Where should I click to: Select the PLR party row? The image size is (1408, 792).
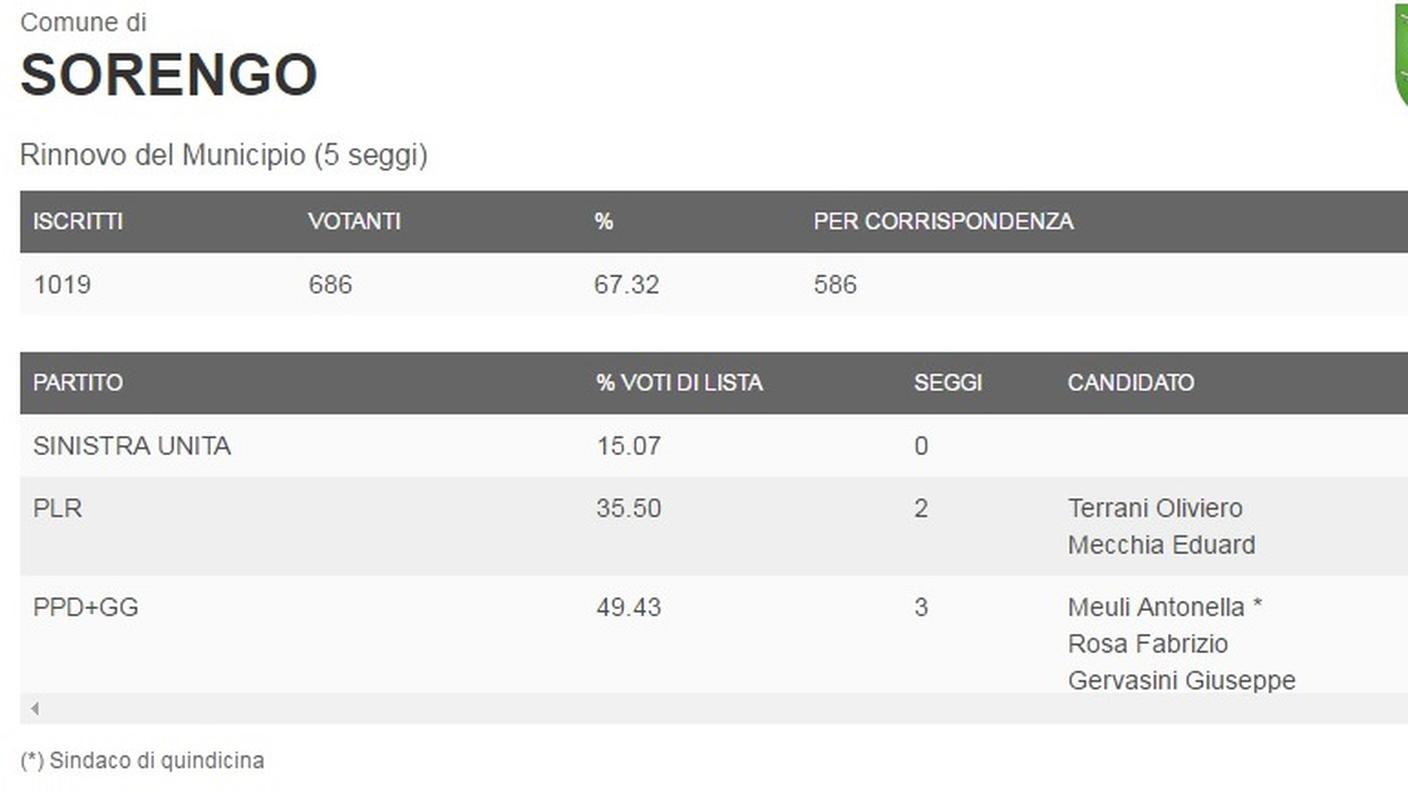click(714, 526)
